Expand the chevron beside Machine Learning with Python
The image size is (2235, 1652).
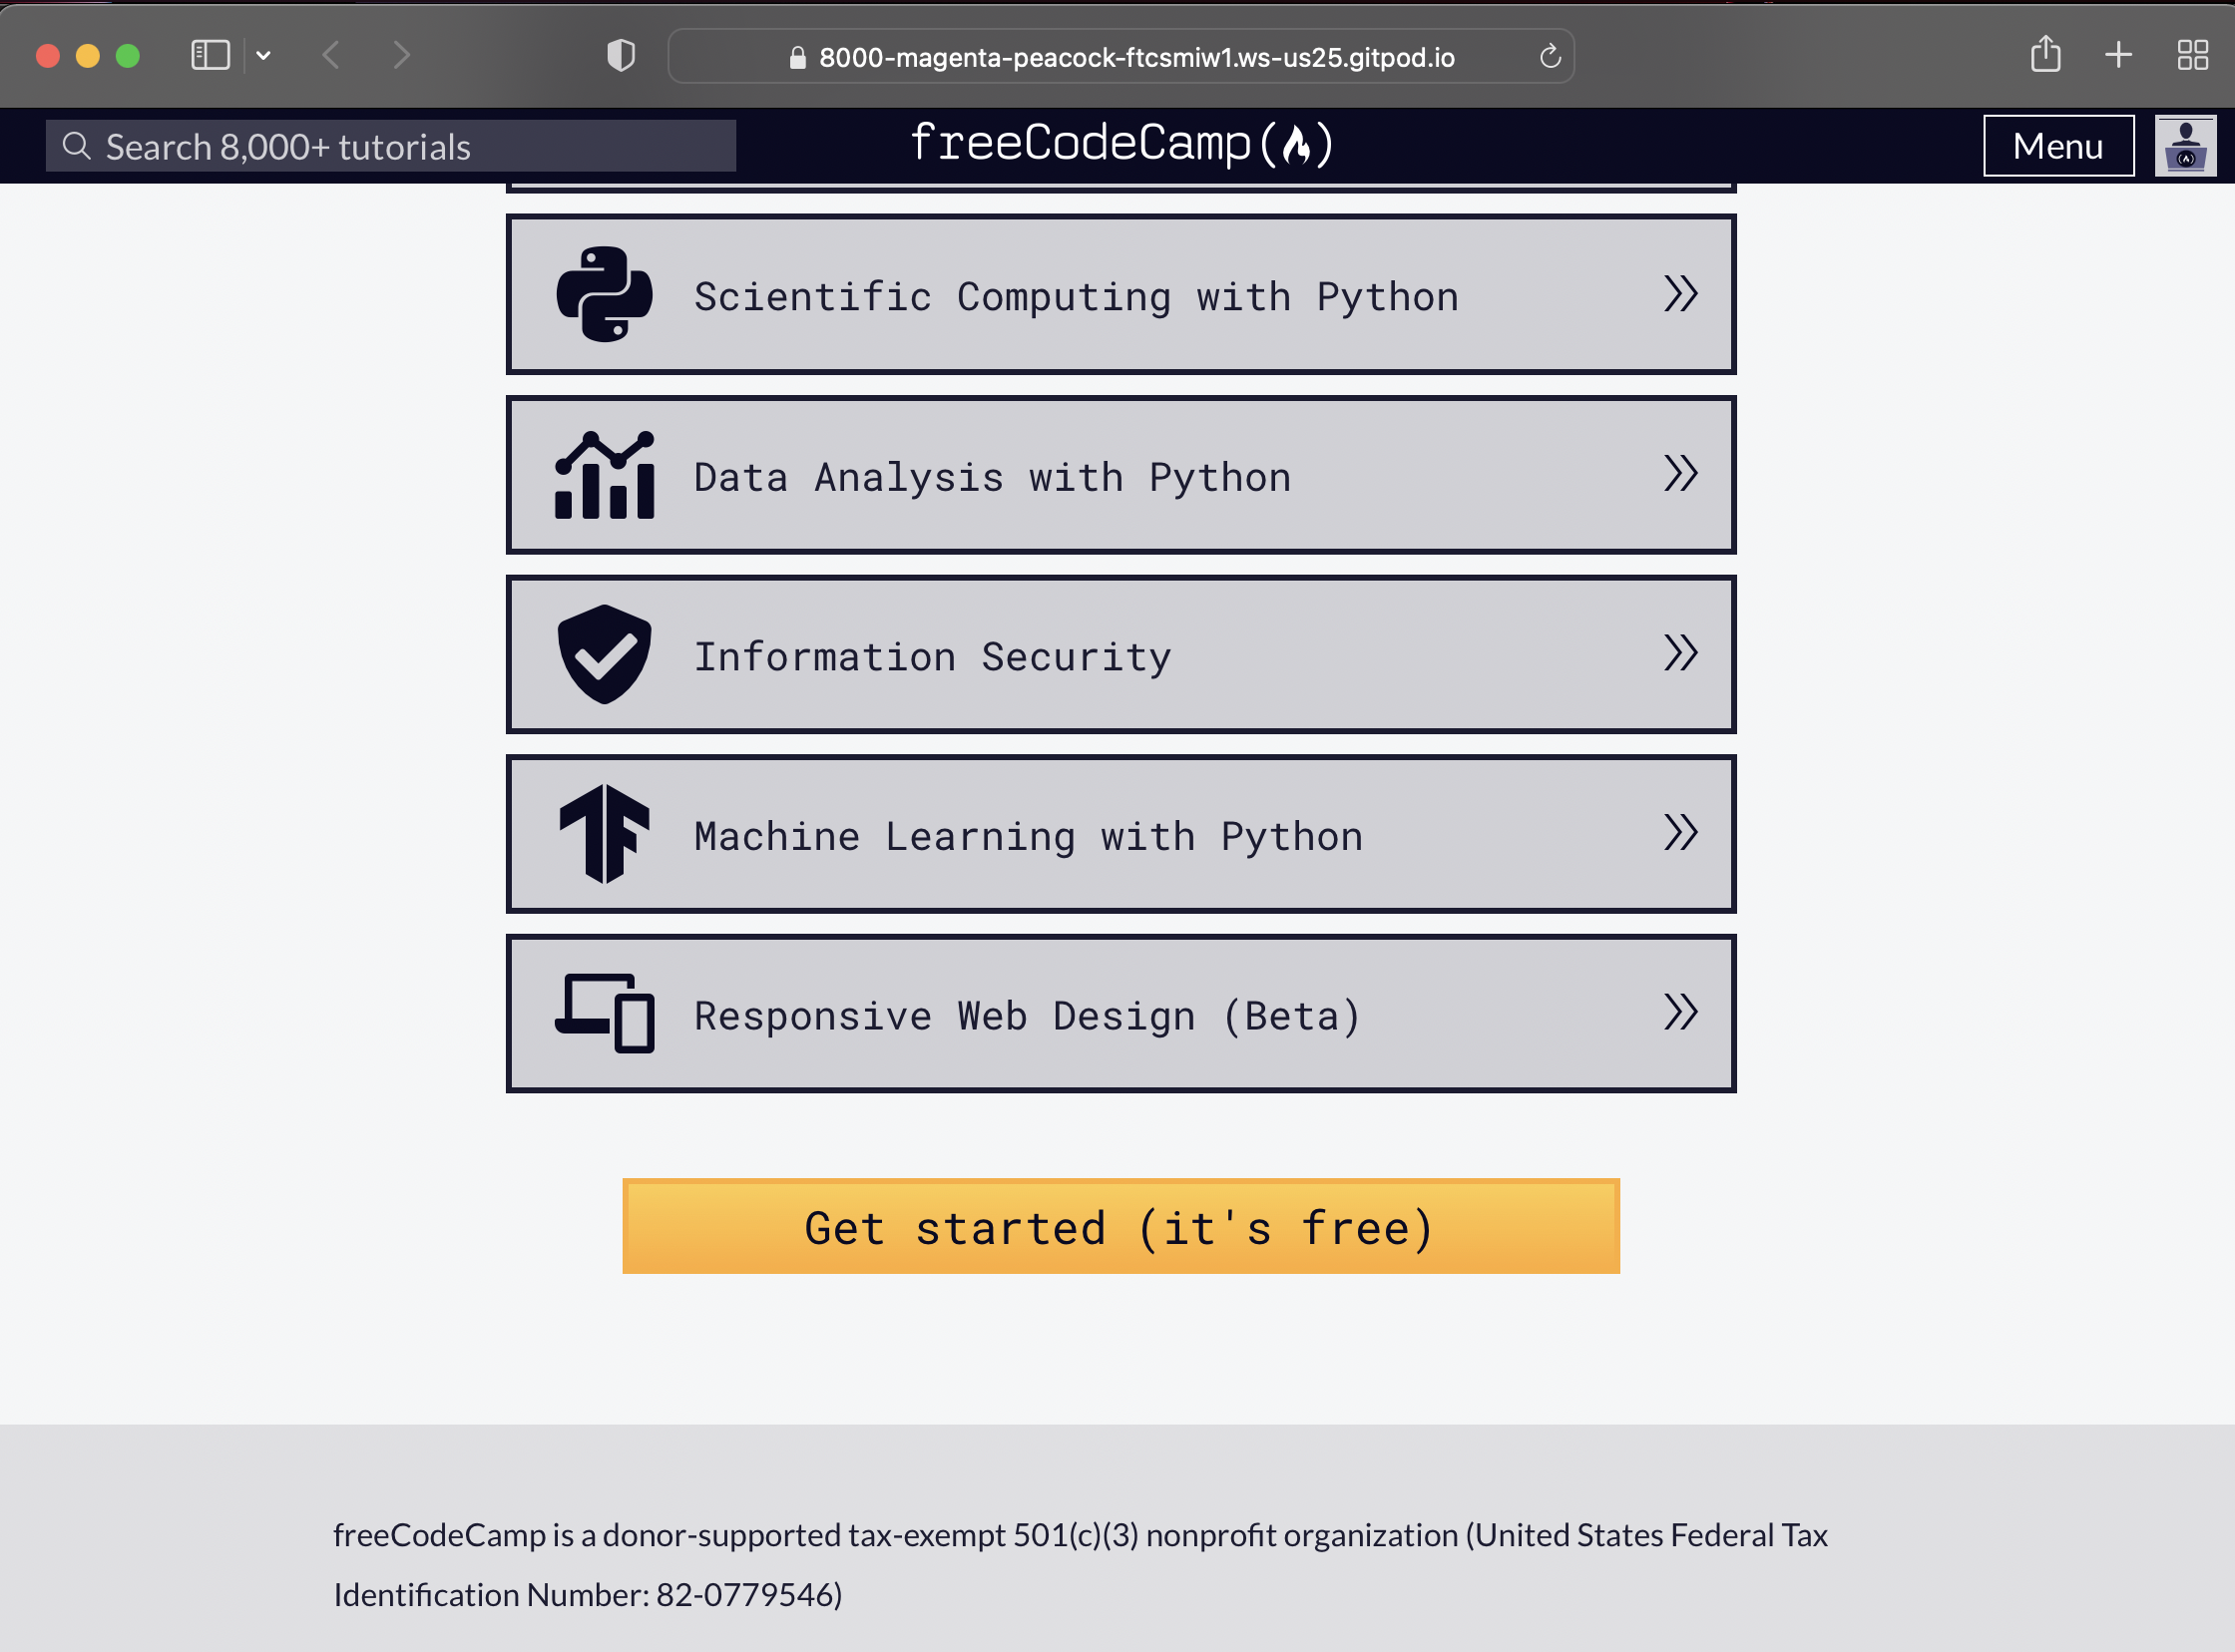click(1681, 833)
